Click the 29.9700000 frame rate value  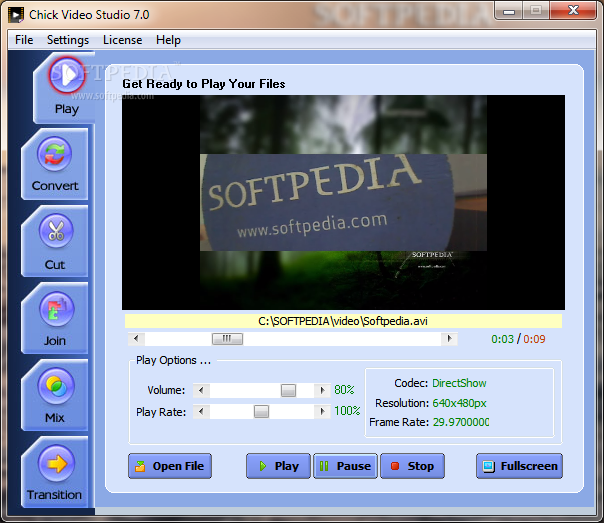coord(461,422)
